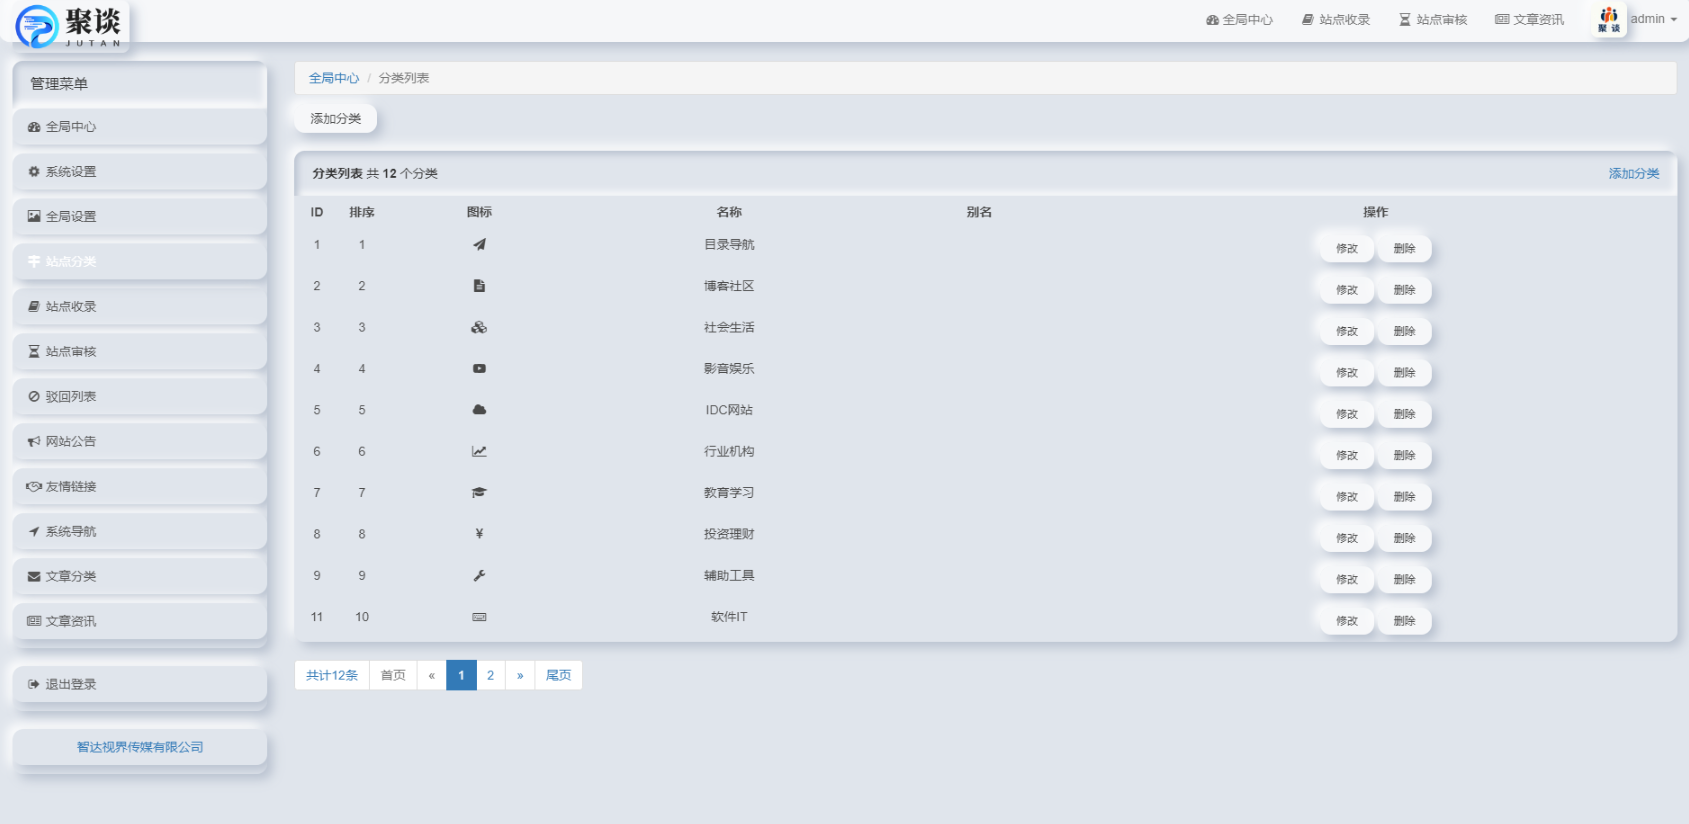The height and width of the screenshot is (824, 1689).
Task: Click the cloud icon for IDC网站
Action: [479, 410]
